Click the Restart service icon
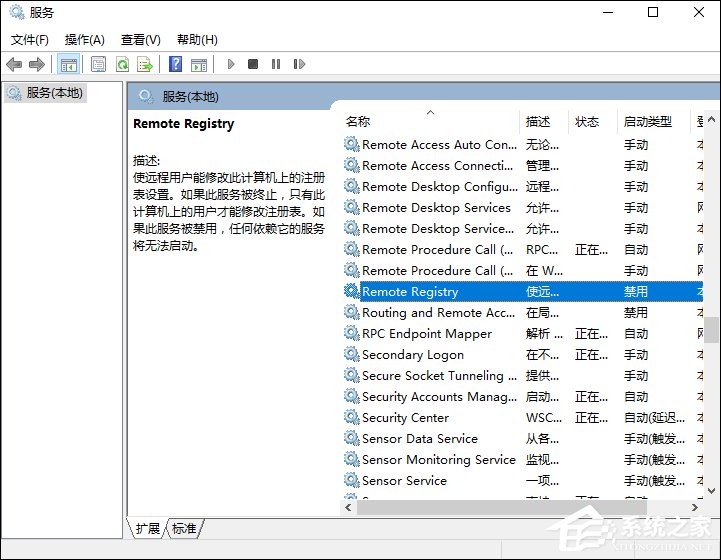 [x=299, y=64]
